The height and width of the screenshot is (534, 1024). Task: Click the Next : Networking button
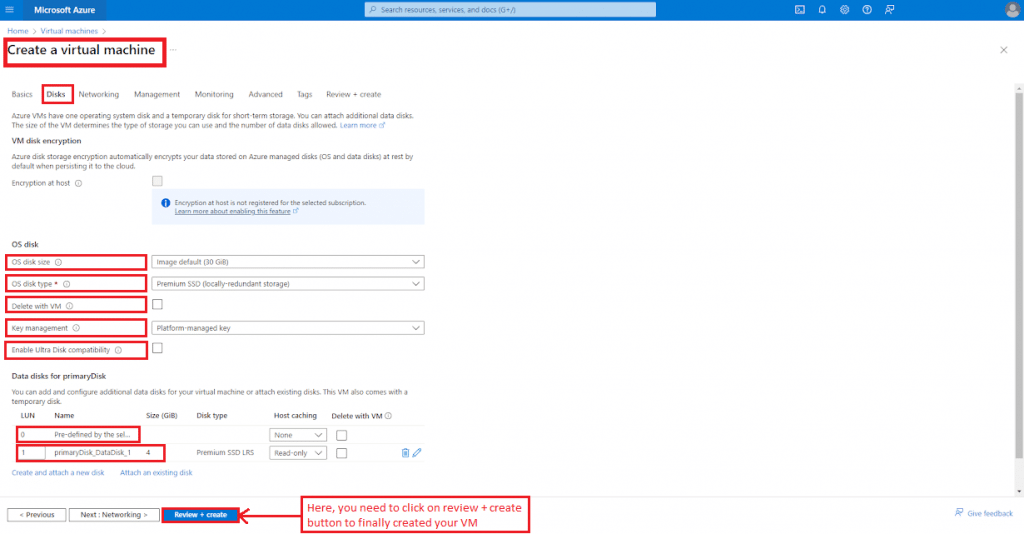[114, 515]
